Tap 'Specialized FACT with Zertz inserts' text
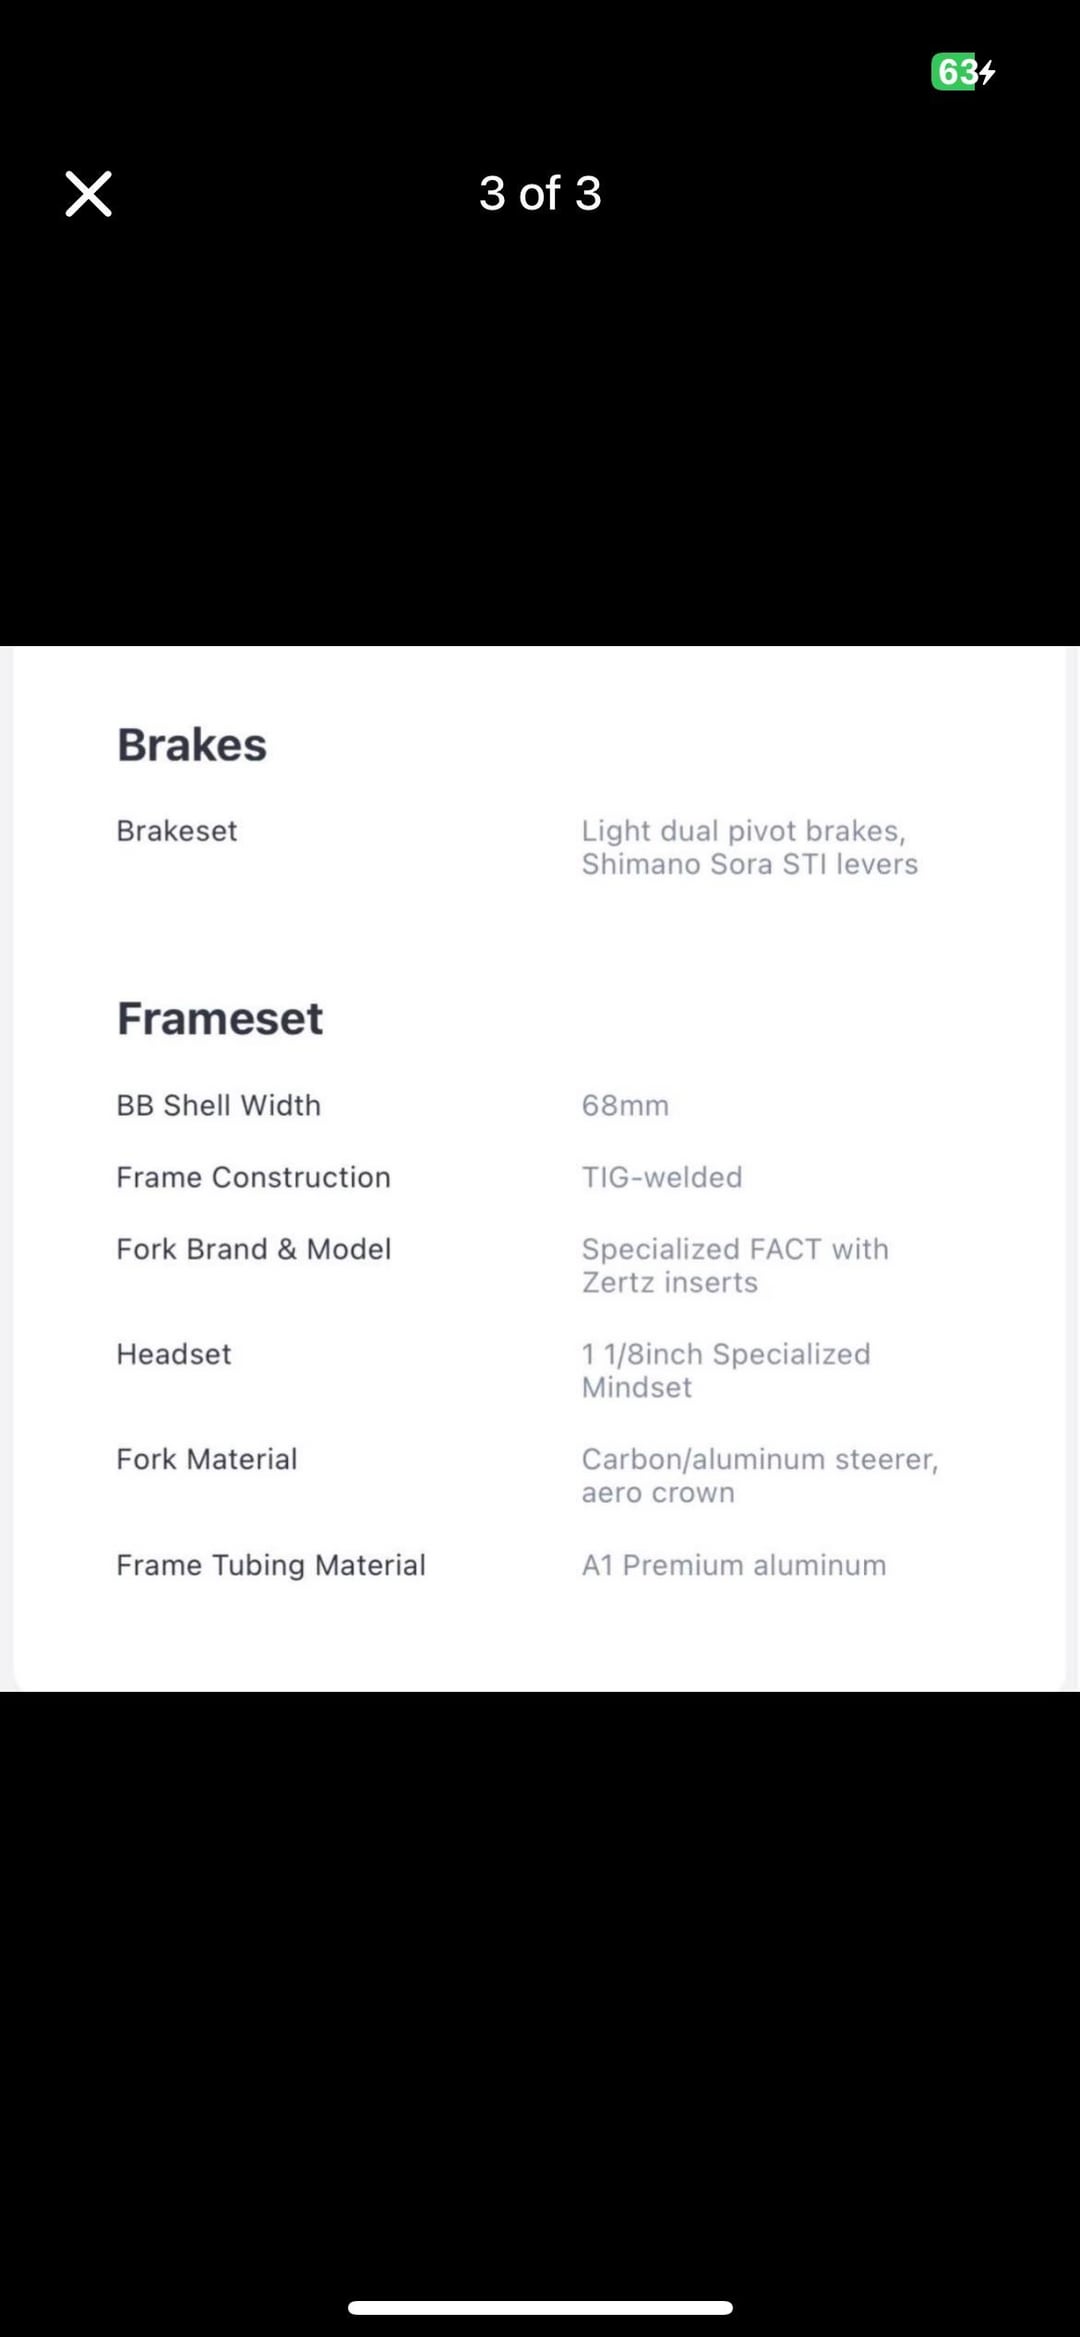This screenshot has width=1080, height=2337. point(735,1265)
